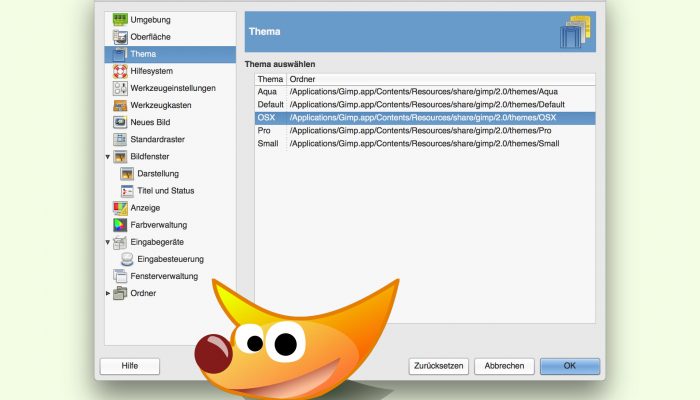Sort by the Ordner column header
Image resolution: width=700 pixels, height=400 pixels.
(441, 79)
